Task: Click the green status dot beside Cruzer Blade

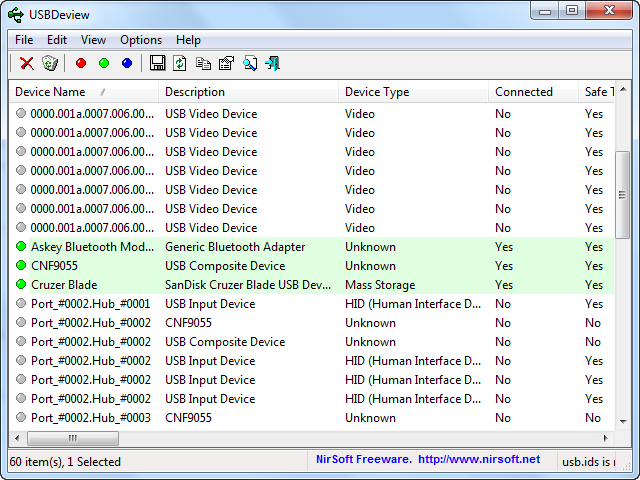Action: pyautogui.click(x=21, y=284)
